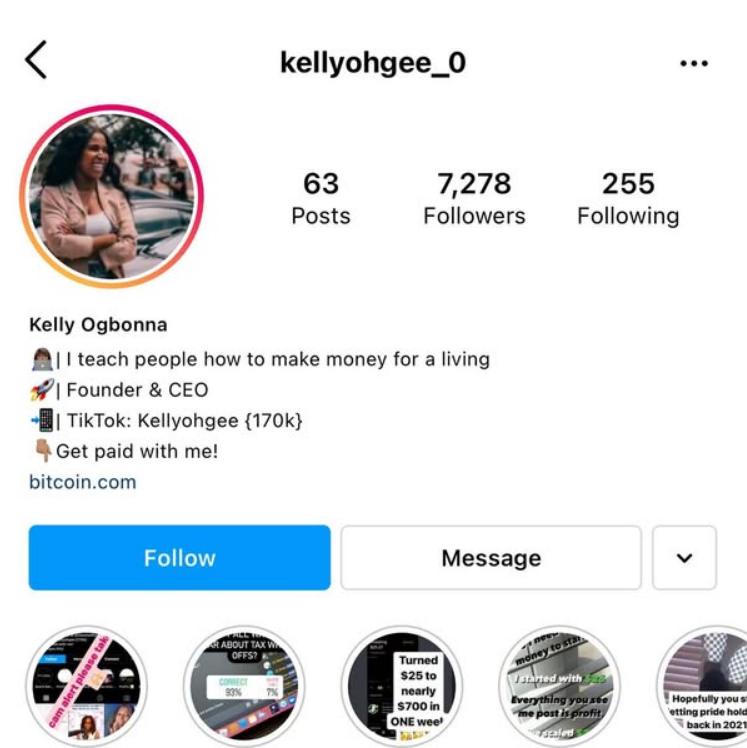Follow the kellyohgee_0 account
The image size is (747, 748).
[179, 558]
